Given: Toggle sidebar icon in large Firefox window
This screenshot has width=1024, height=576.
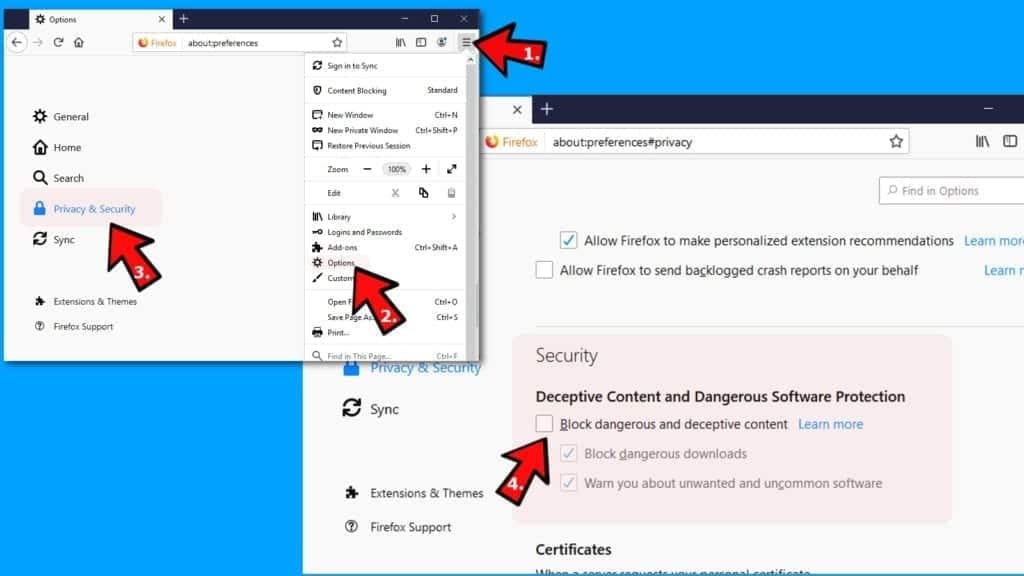Looking at the screenshot, I should pyautogui.click(x=1010, y=141).
